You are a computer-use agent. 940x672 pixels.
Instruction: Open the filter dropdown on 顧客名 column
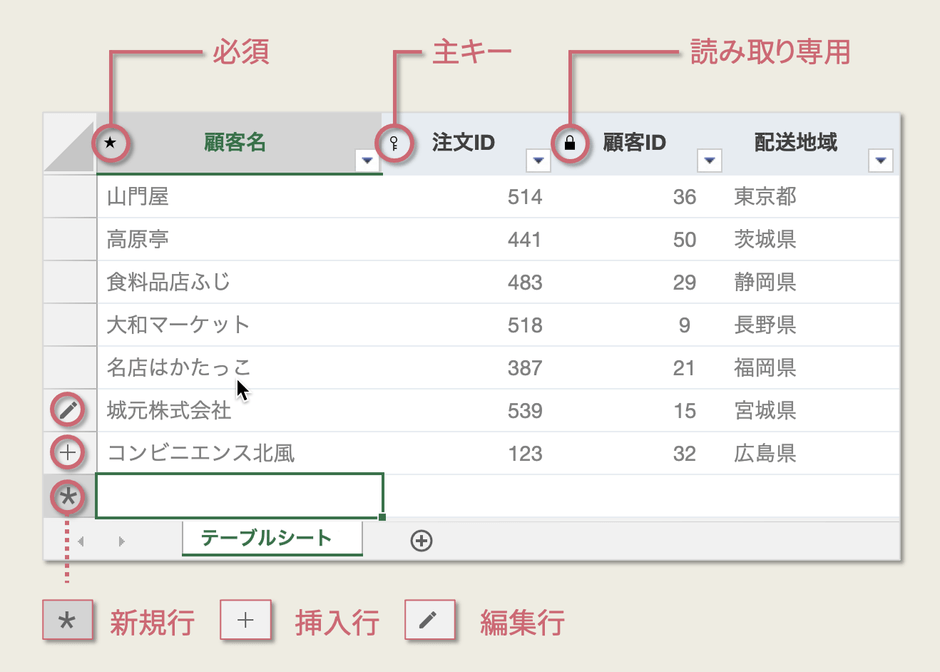pyautogui.click(x=368, y=160)
